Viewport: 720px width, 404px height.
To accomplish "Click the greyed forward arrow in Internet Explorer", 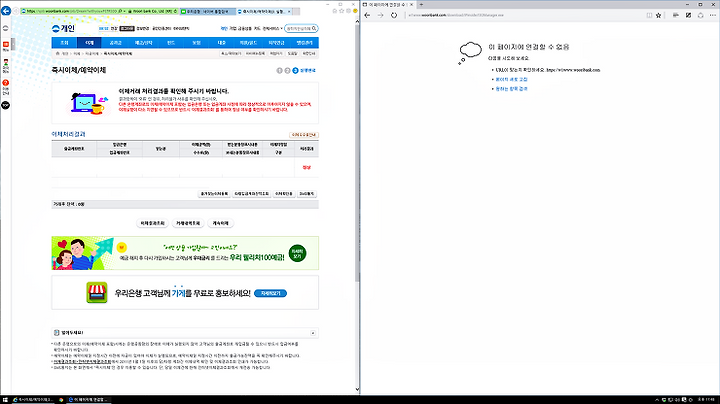I will click(x=16, y=11).
